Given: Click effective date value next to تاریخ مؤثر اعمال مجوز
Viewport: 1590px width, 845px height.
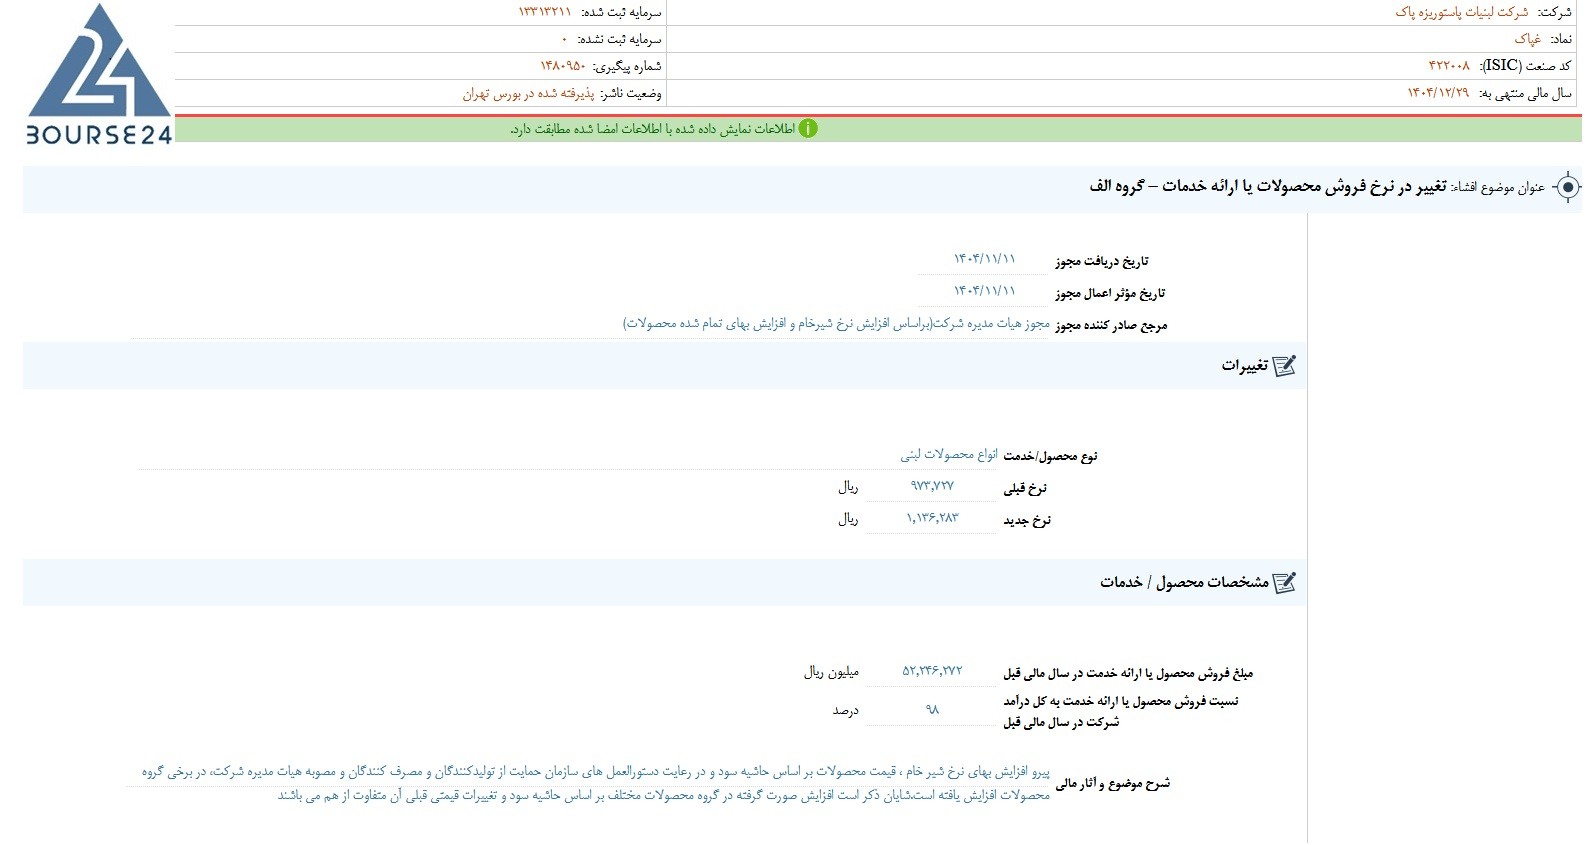Looking at the screenshot, I should [984, 291].
